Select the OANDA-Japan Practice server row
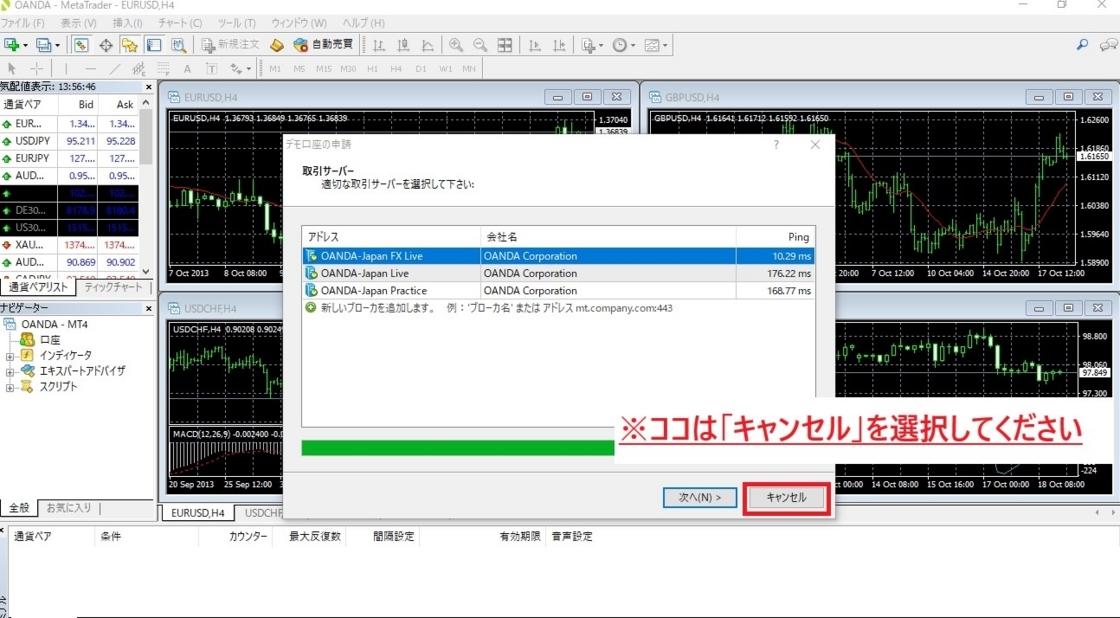1120x618 pixels. pos(559,291)
